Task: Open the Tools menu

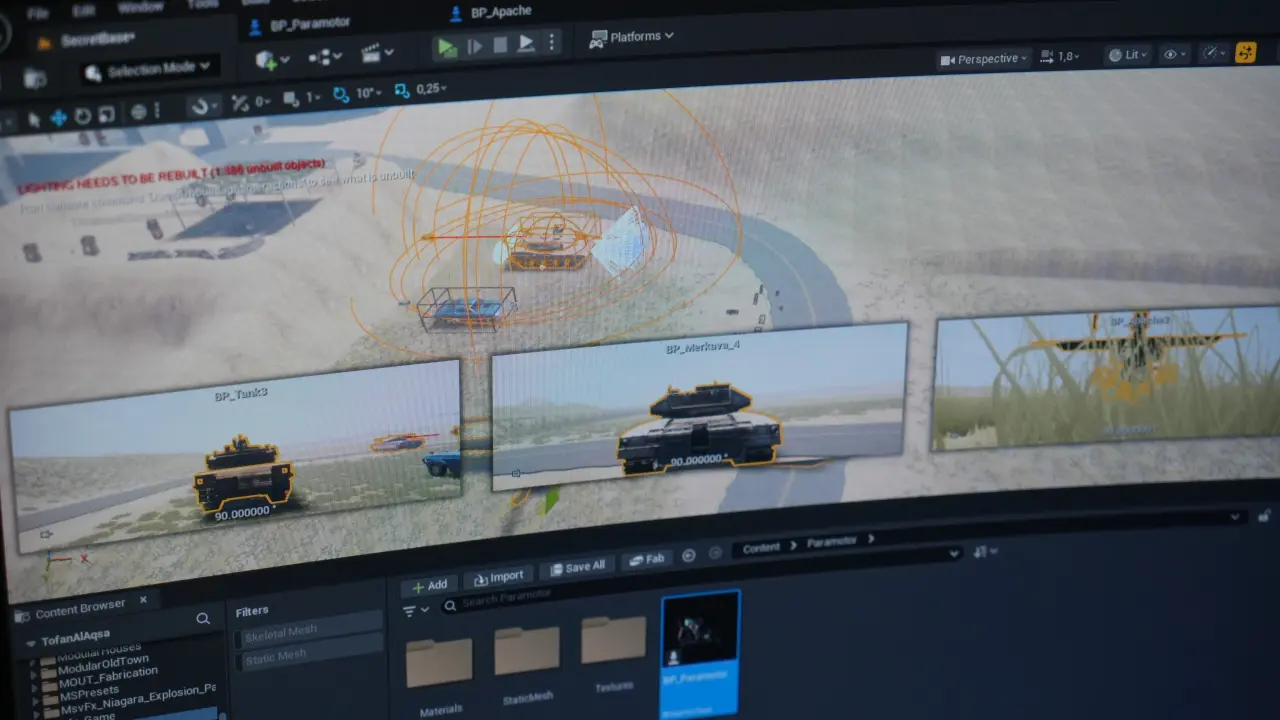Action: 202,4
